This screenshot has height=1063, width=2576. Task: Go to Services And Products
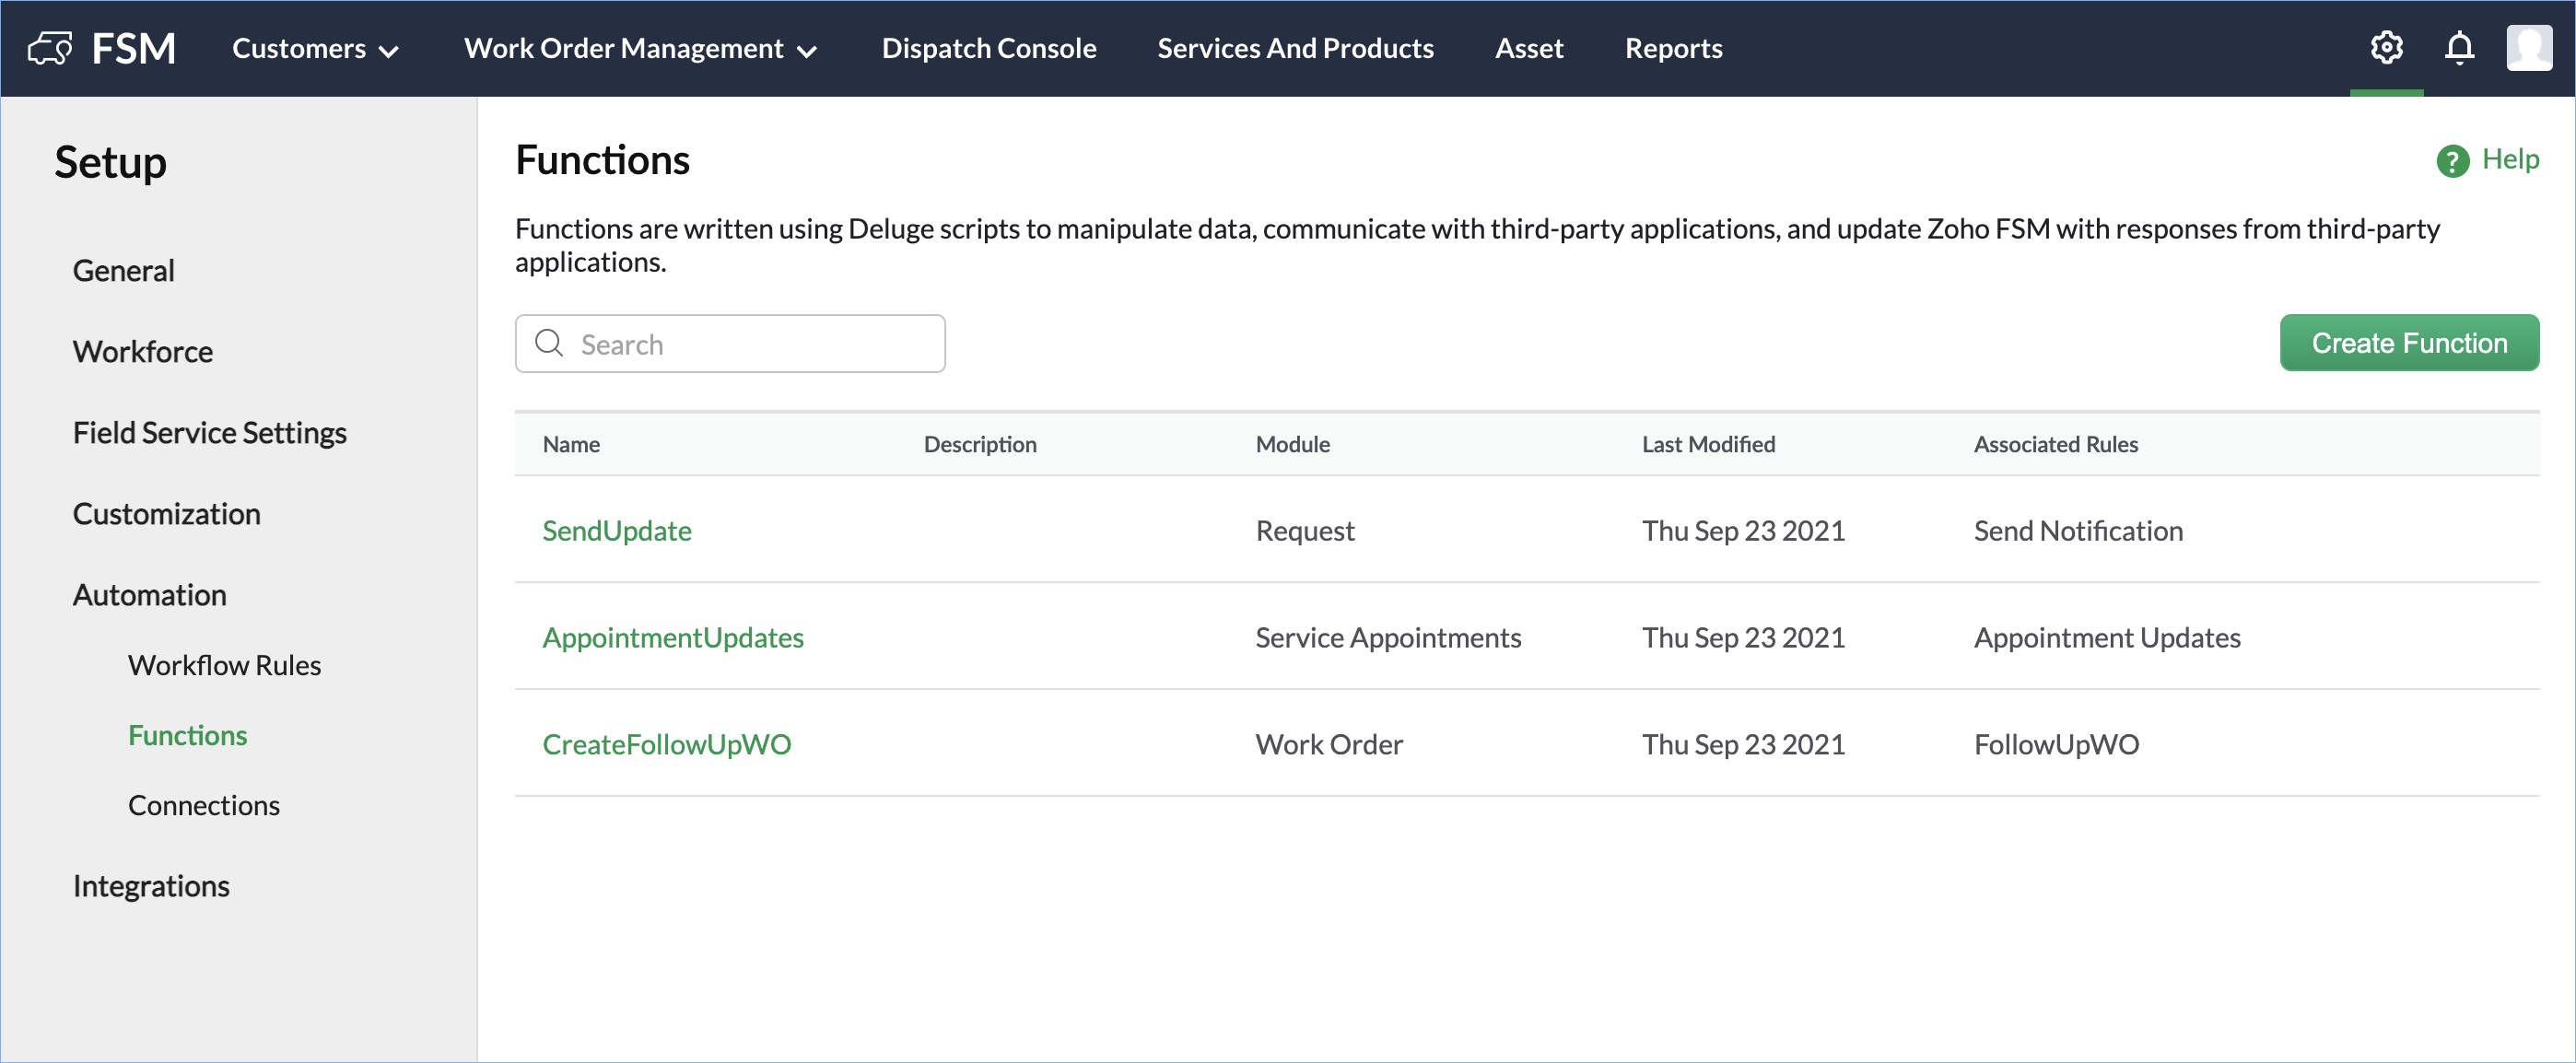pos(1295,48)
